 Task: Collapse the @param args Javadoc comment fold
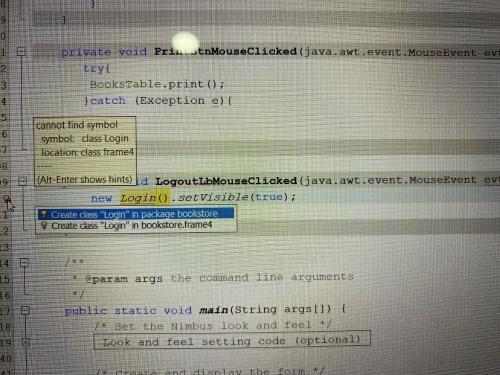point(24,263)
